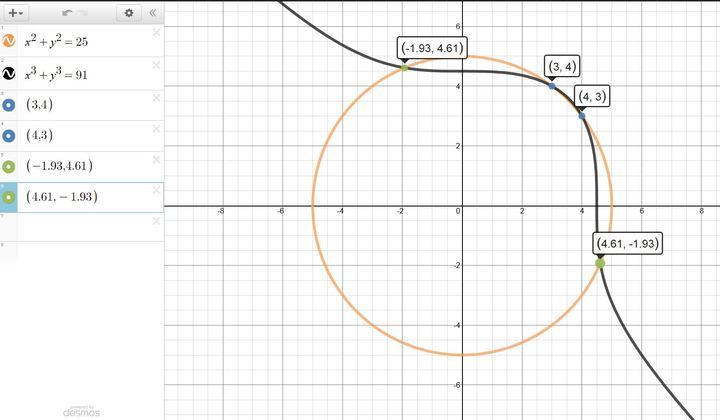
Task: Hide the black cubic curve x³+y³=91
Action: coord(9,74)
